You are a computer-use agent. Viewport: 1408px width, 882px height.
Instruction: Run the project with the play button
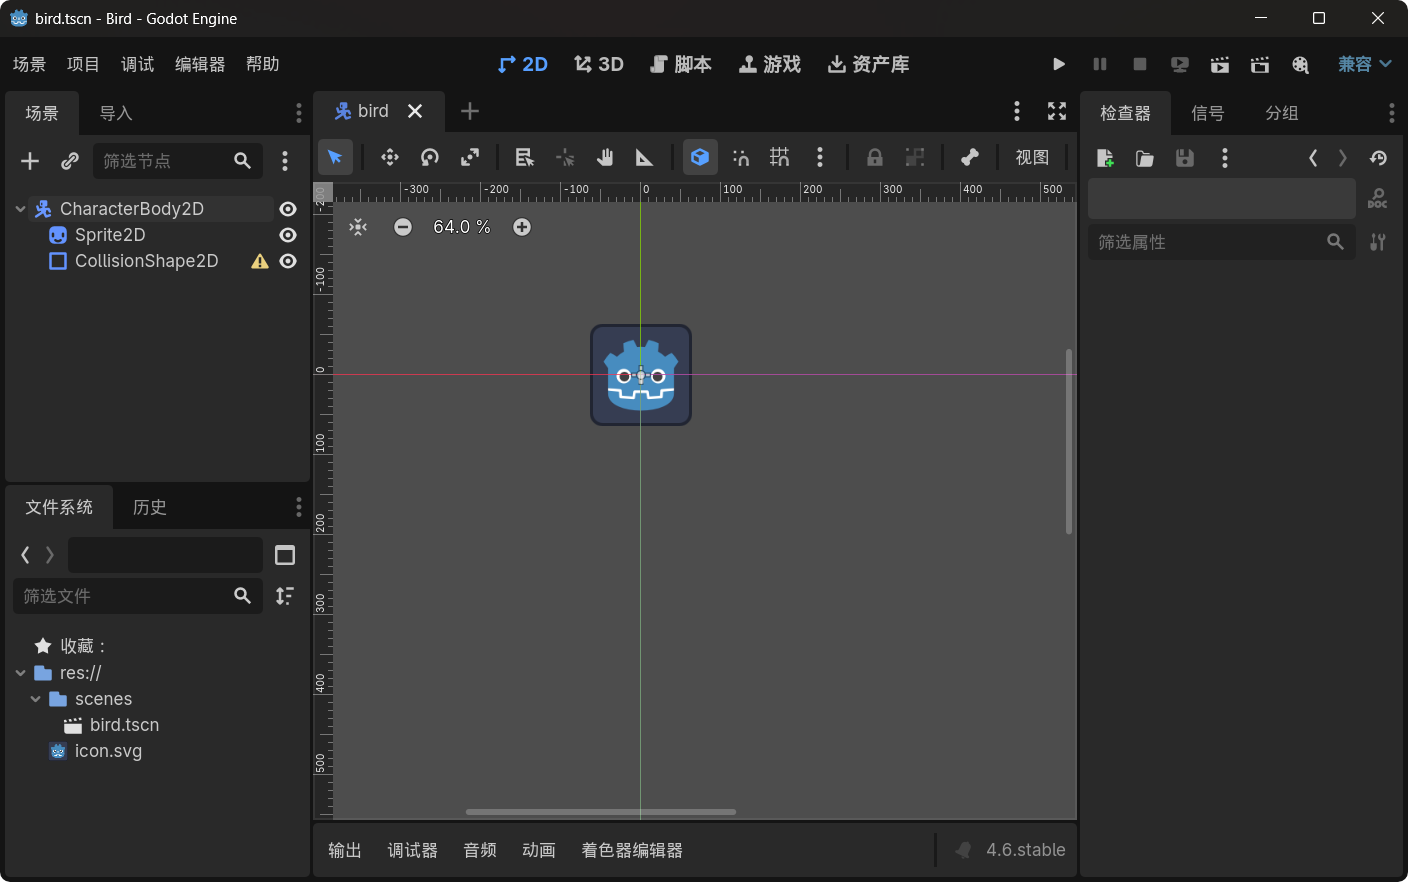point(1059,64)
